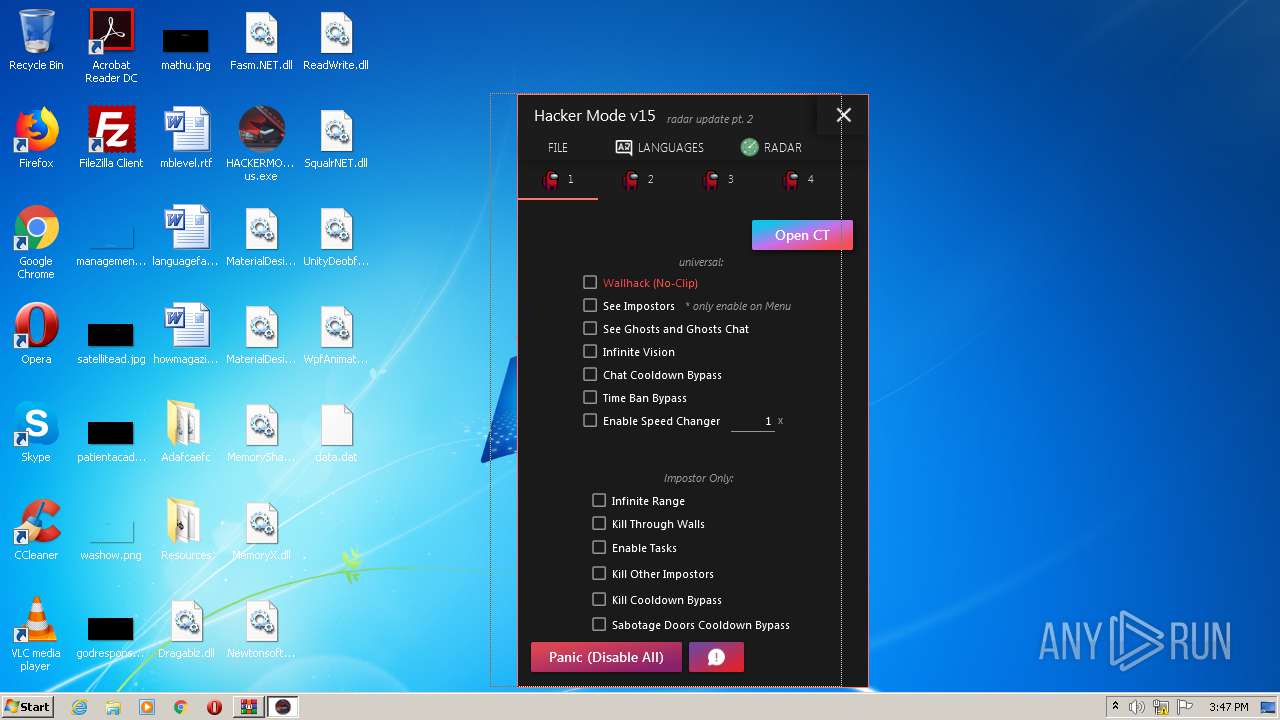Open Windows Explorer from the taskbar
1280x720 pixels.
point(113,707)
